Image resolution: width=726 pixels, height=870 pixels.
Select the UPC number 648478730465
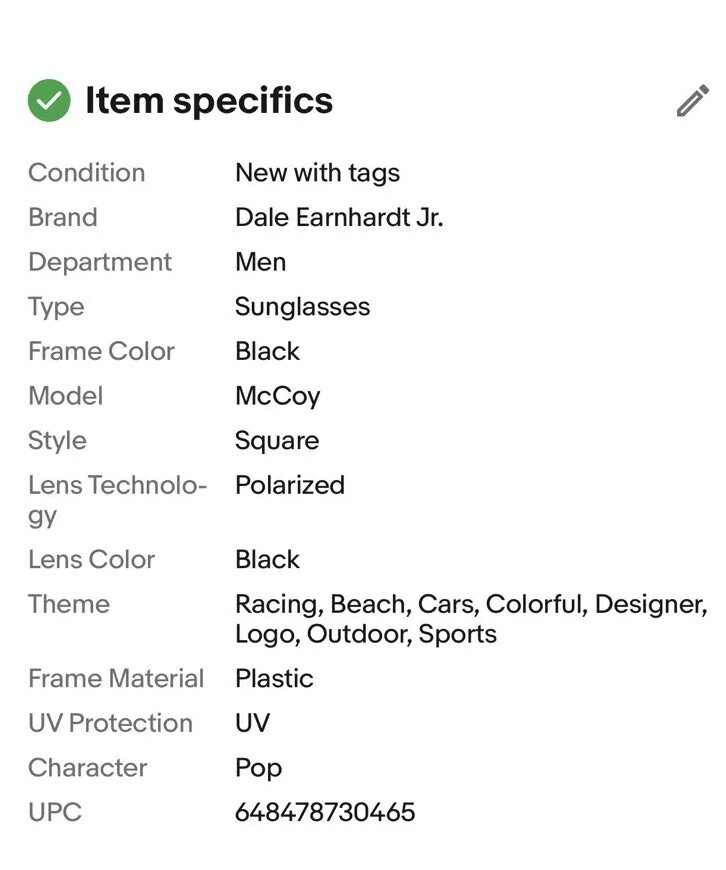coord(325,812)
